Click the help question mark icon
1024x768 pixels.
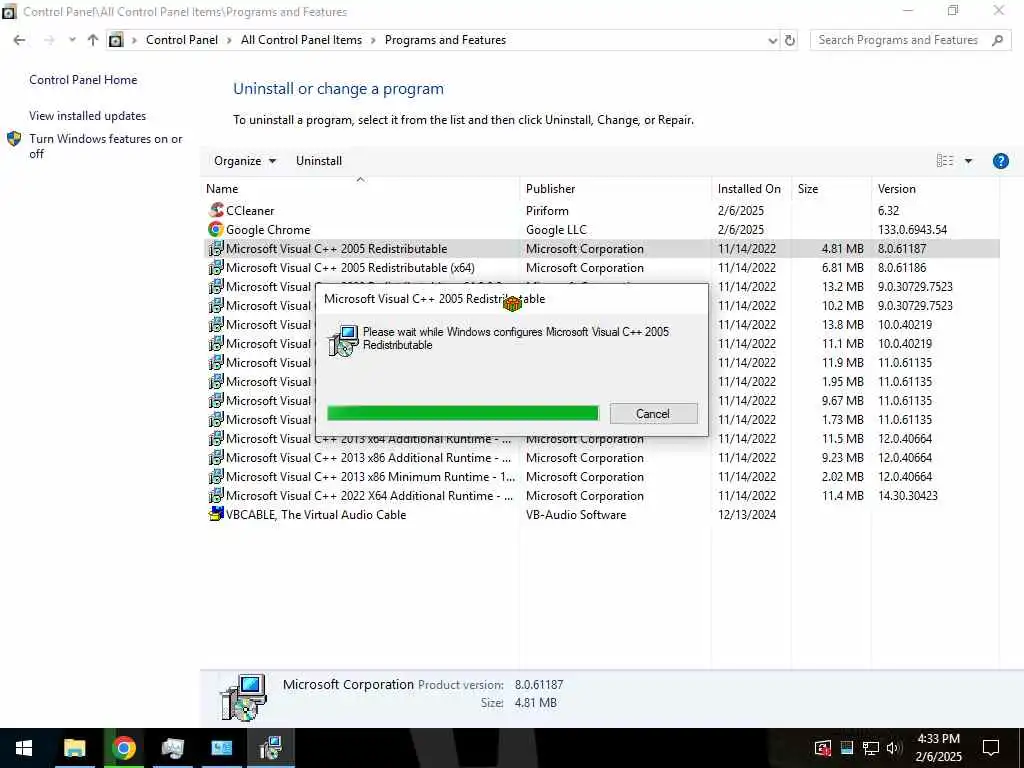pos(1000,161)
